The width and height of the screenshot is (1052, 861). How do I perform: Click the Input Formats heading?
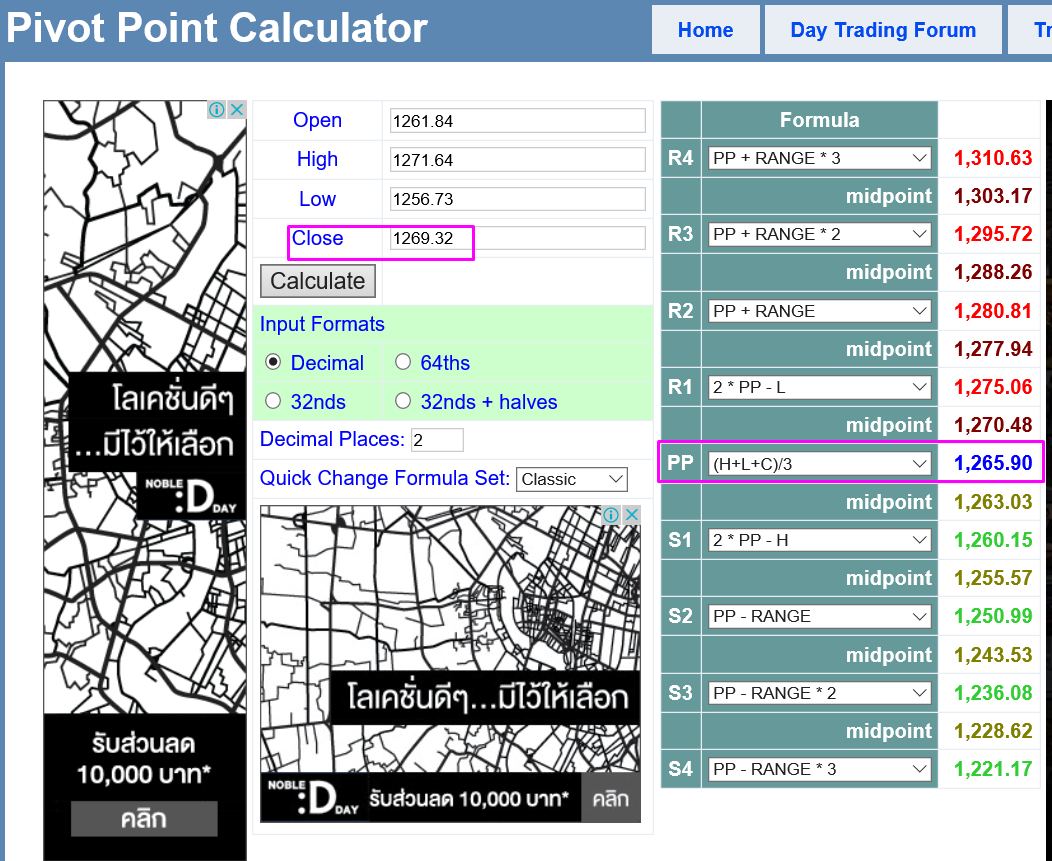tap(322, 324)
